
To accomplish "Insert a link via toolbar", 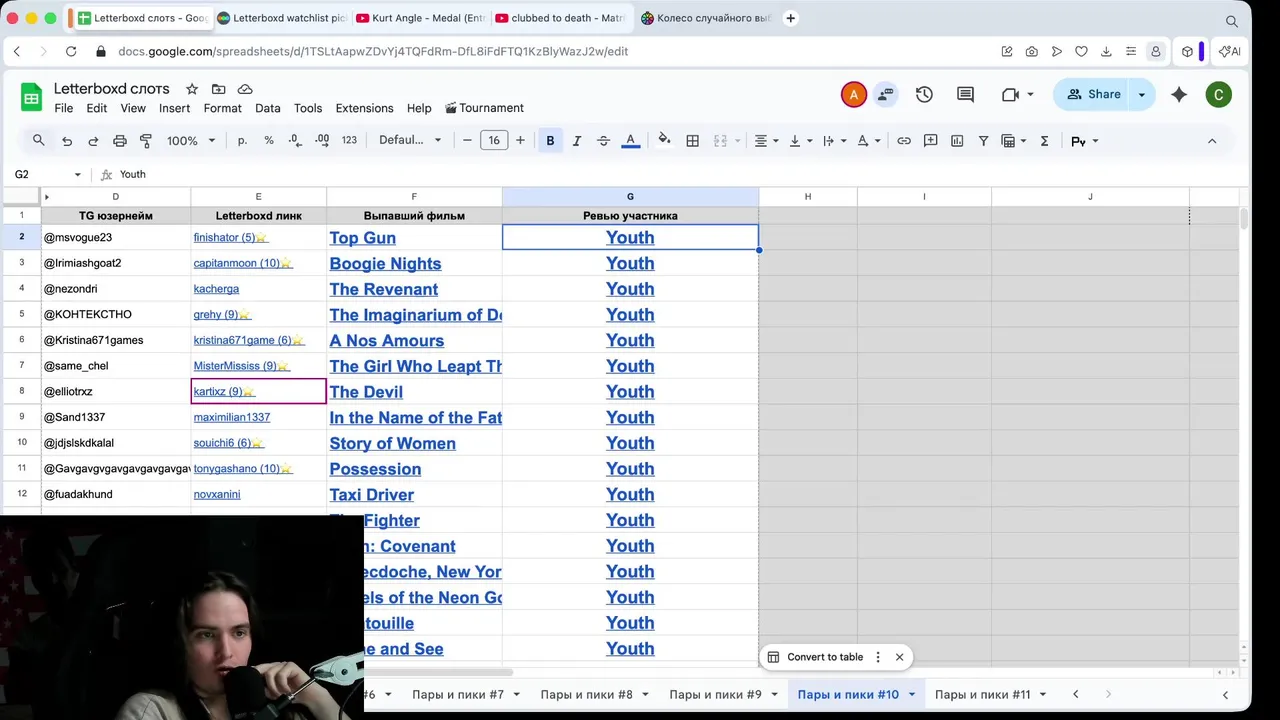I will tap(904, 141).
